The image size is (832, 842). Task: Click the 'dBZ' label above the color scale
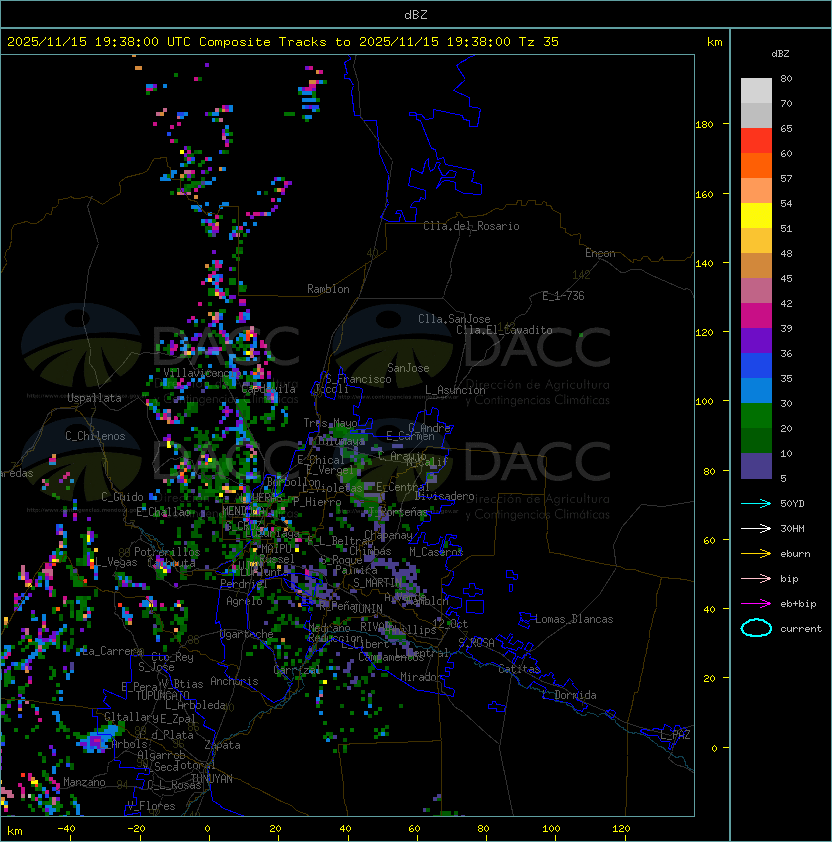pos(780,54)
